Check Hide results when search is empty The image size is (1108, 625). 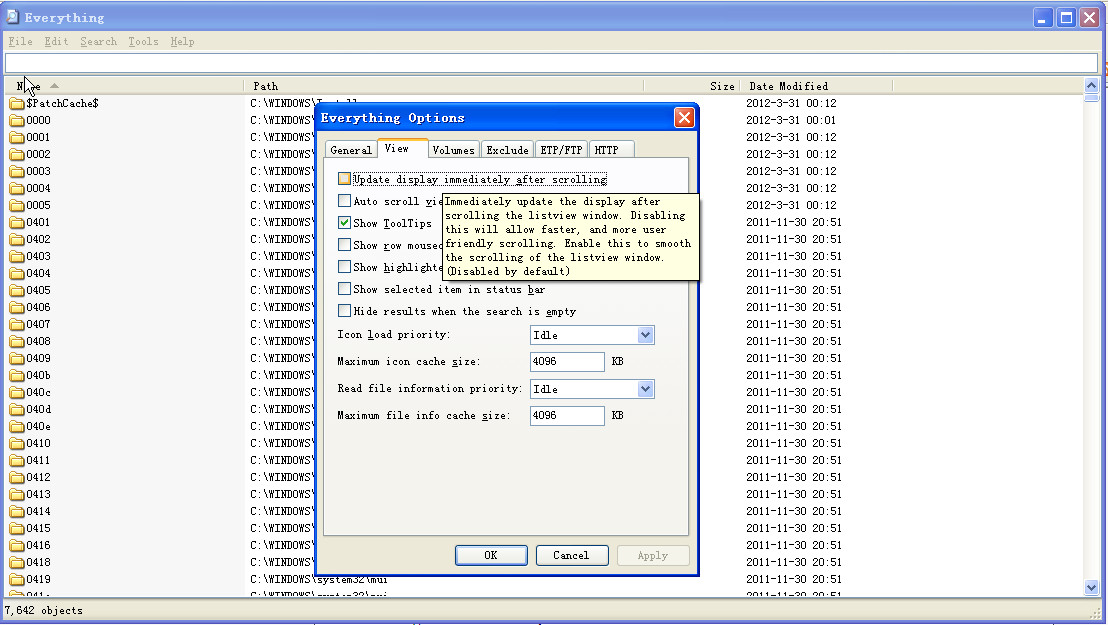(x=344, y=310)
